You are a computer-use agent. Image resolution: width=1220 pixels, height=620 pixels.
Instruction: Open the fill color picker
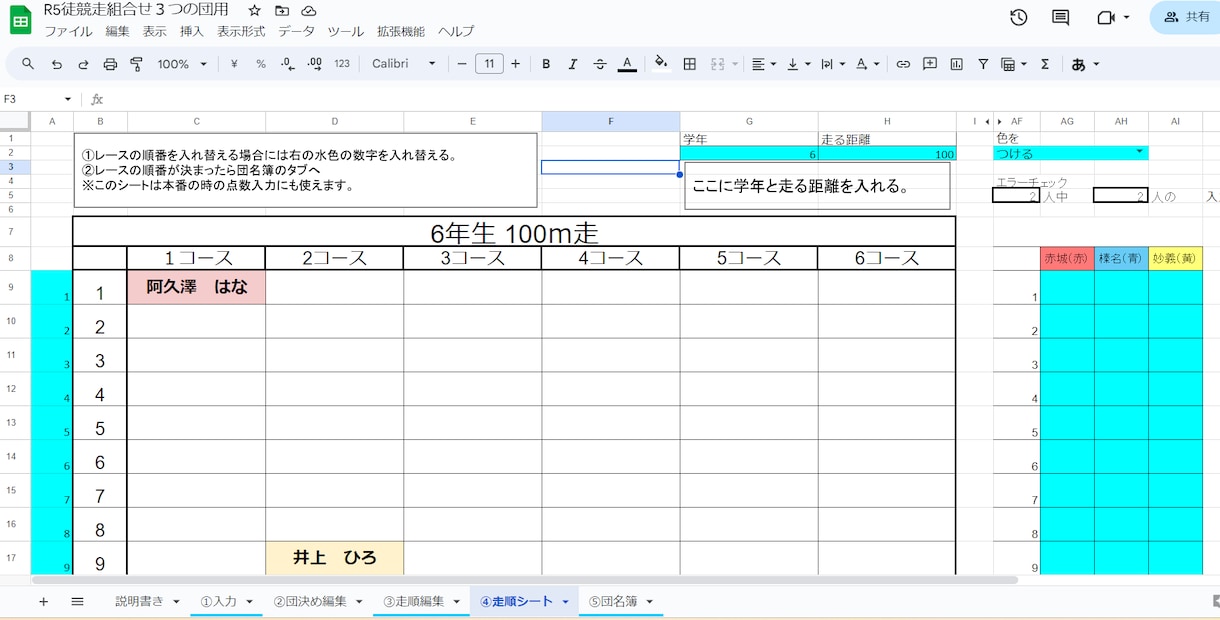point(661,64)
